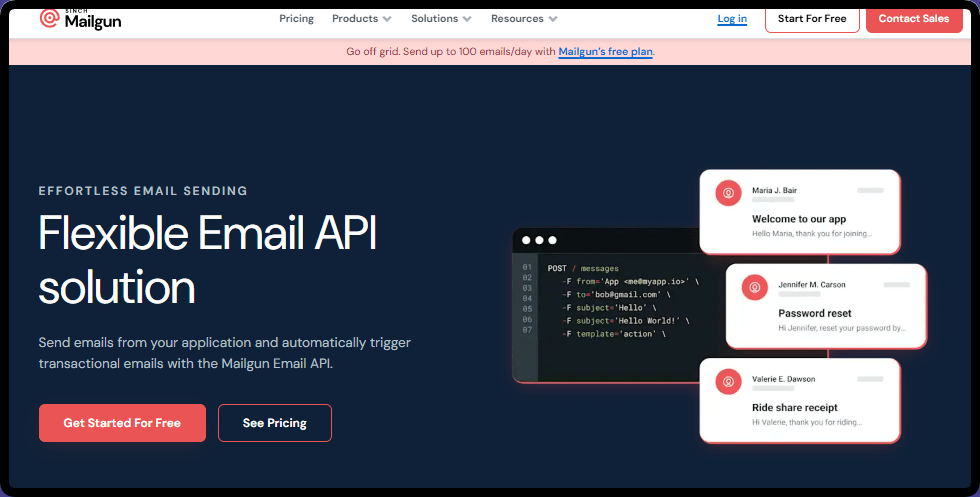Click the template='action' code line
This screenshot has width=980, height=497.
coord(614,334)
